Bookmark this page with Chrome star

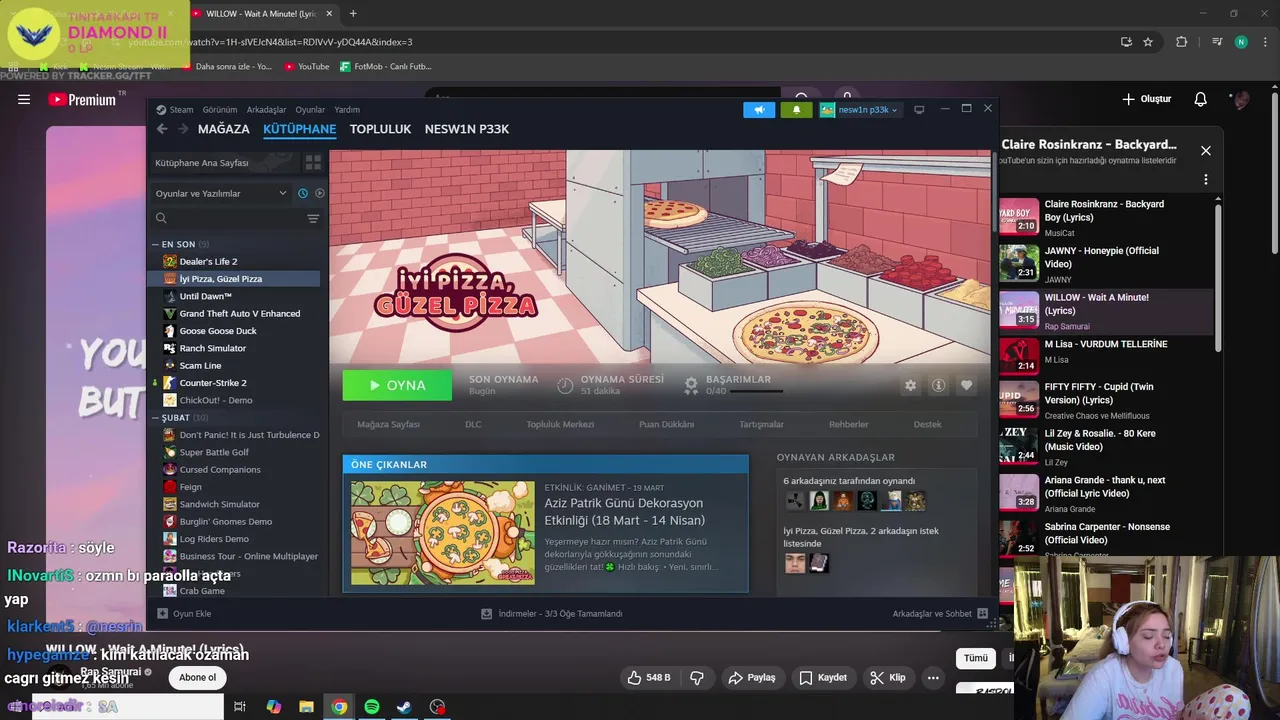tap(1148, 42)
